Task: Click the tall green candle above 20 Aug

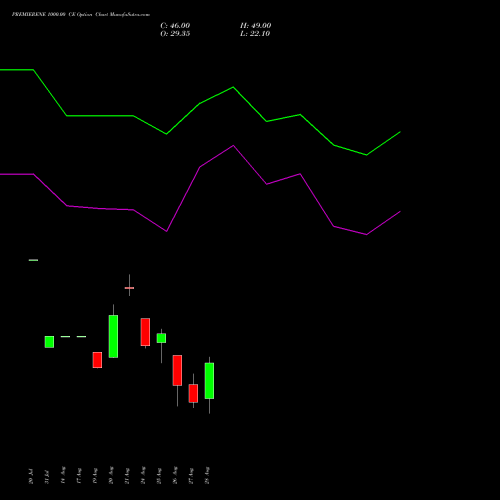Action: point(113,336)
